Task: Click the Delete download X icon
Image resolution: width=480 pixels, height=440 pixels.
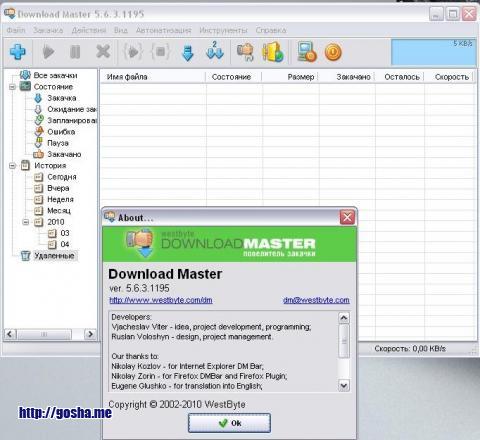Action: coord(103,52)
